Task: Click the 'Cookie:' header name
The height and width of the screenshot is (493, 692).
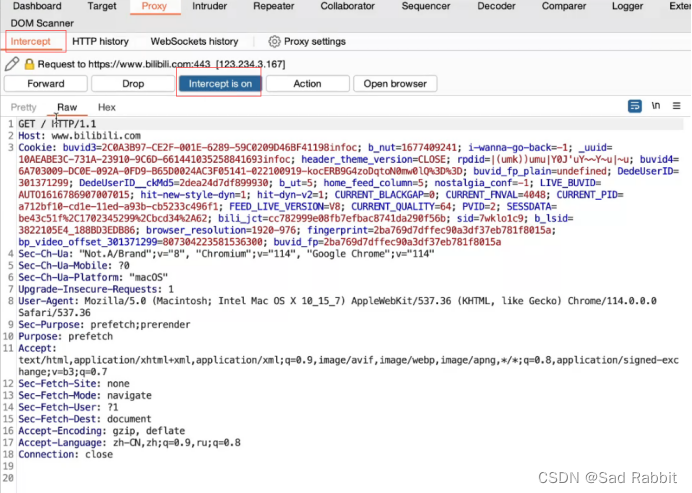Action: [x=38, y=148]
